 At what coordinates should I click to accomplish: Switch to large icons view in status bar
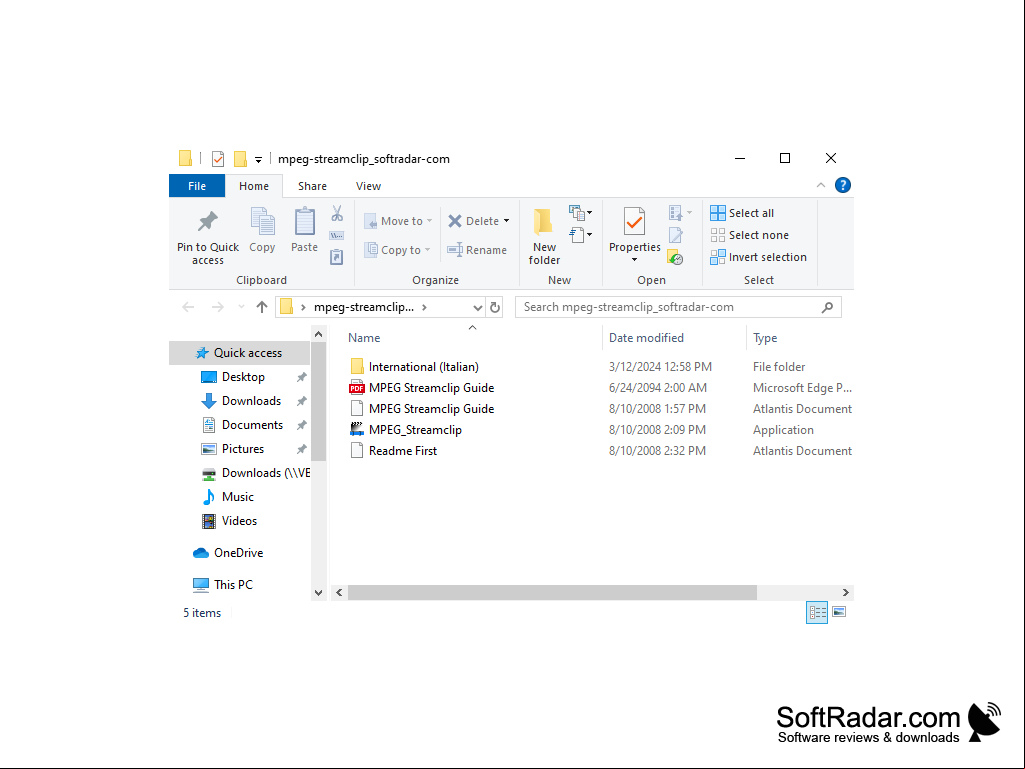pos(839,613)
